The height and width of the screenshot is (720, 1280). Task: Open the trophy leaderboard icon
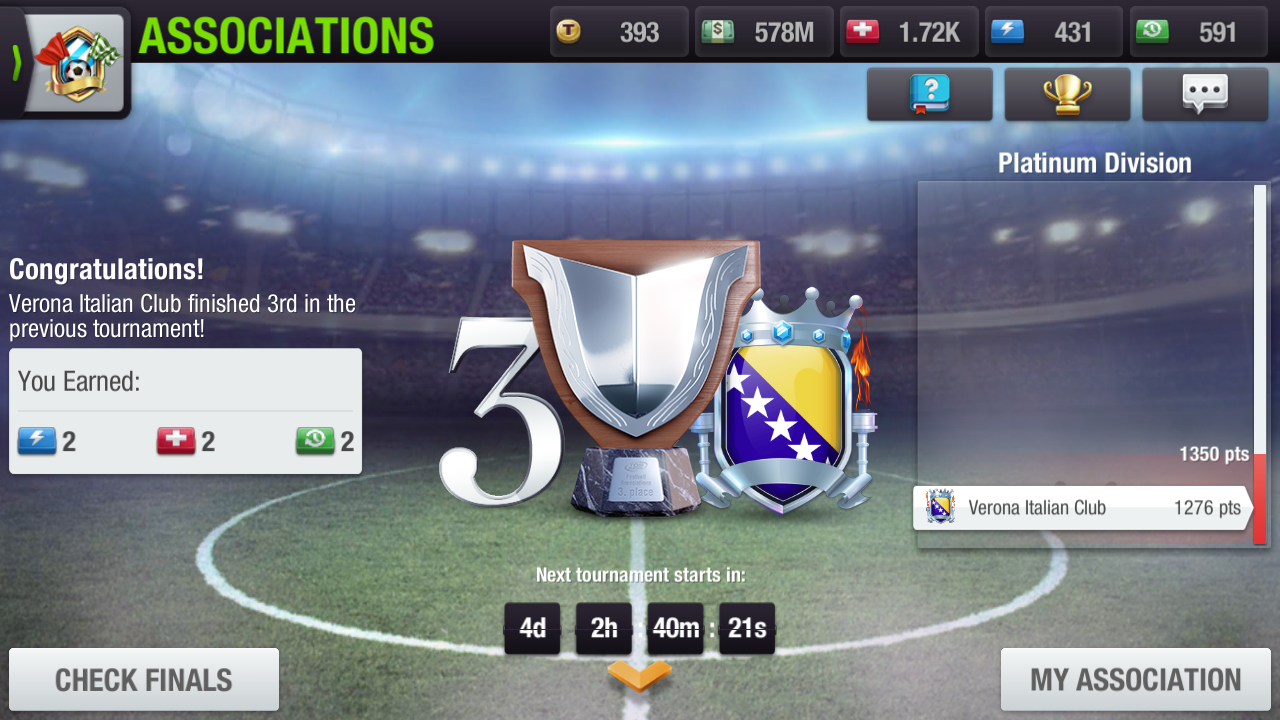click(x=1067, y=95)
